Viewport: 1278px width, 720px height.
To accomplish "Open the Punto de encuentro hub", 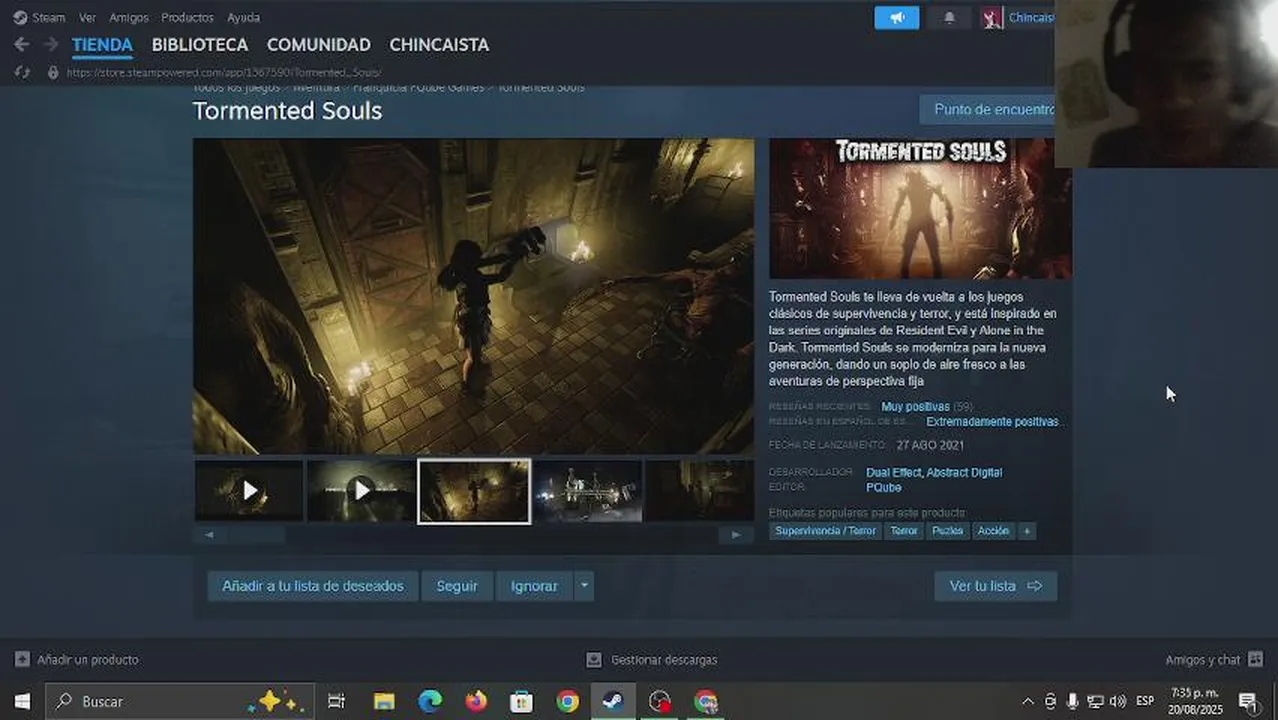I will click(x=988, y=109).
